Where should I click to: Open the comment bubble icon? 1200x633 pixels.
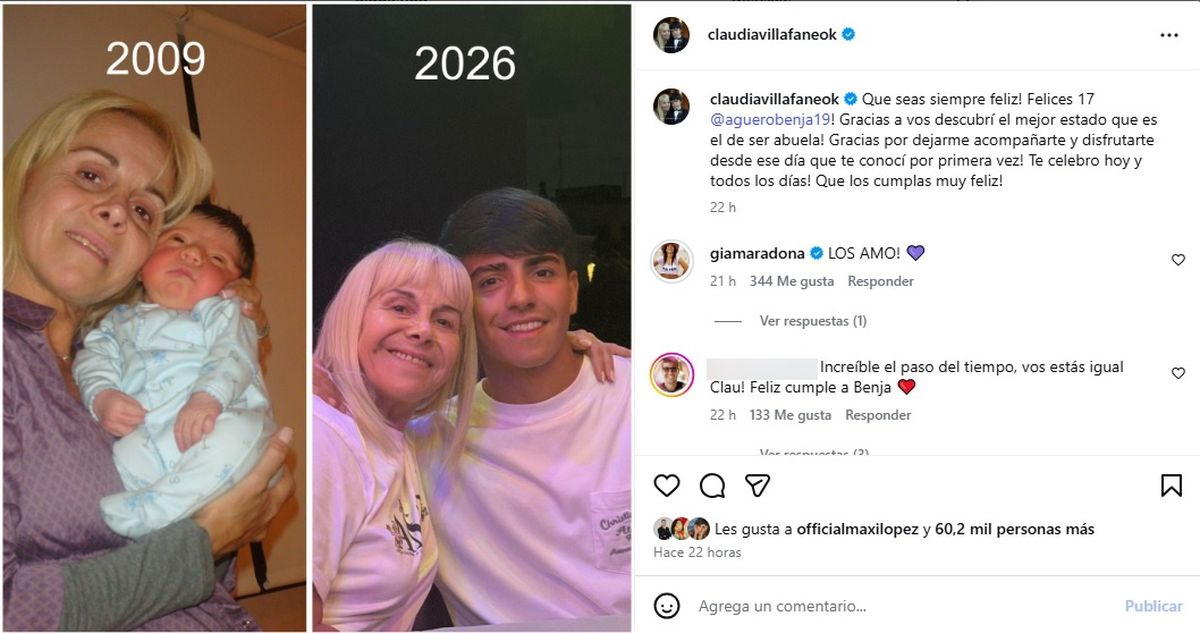coord(712,485)
